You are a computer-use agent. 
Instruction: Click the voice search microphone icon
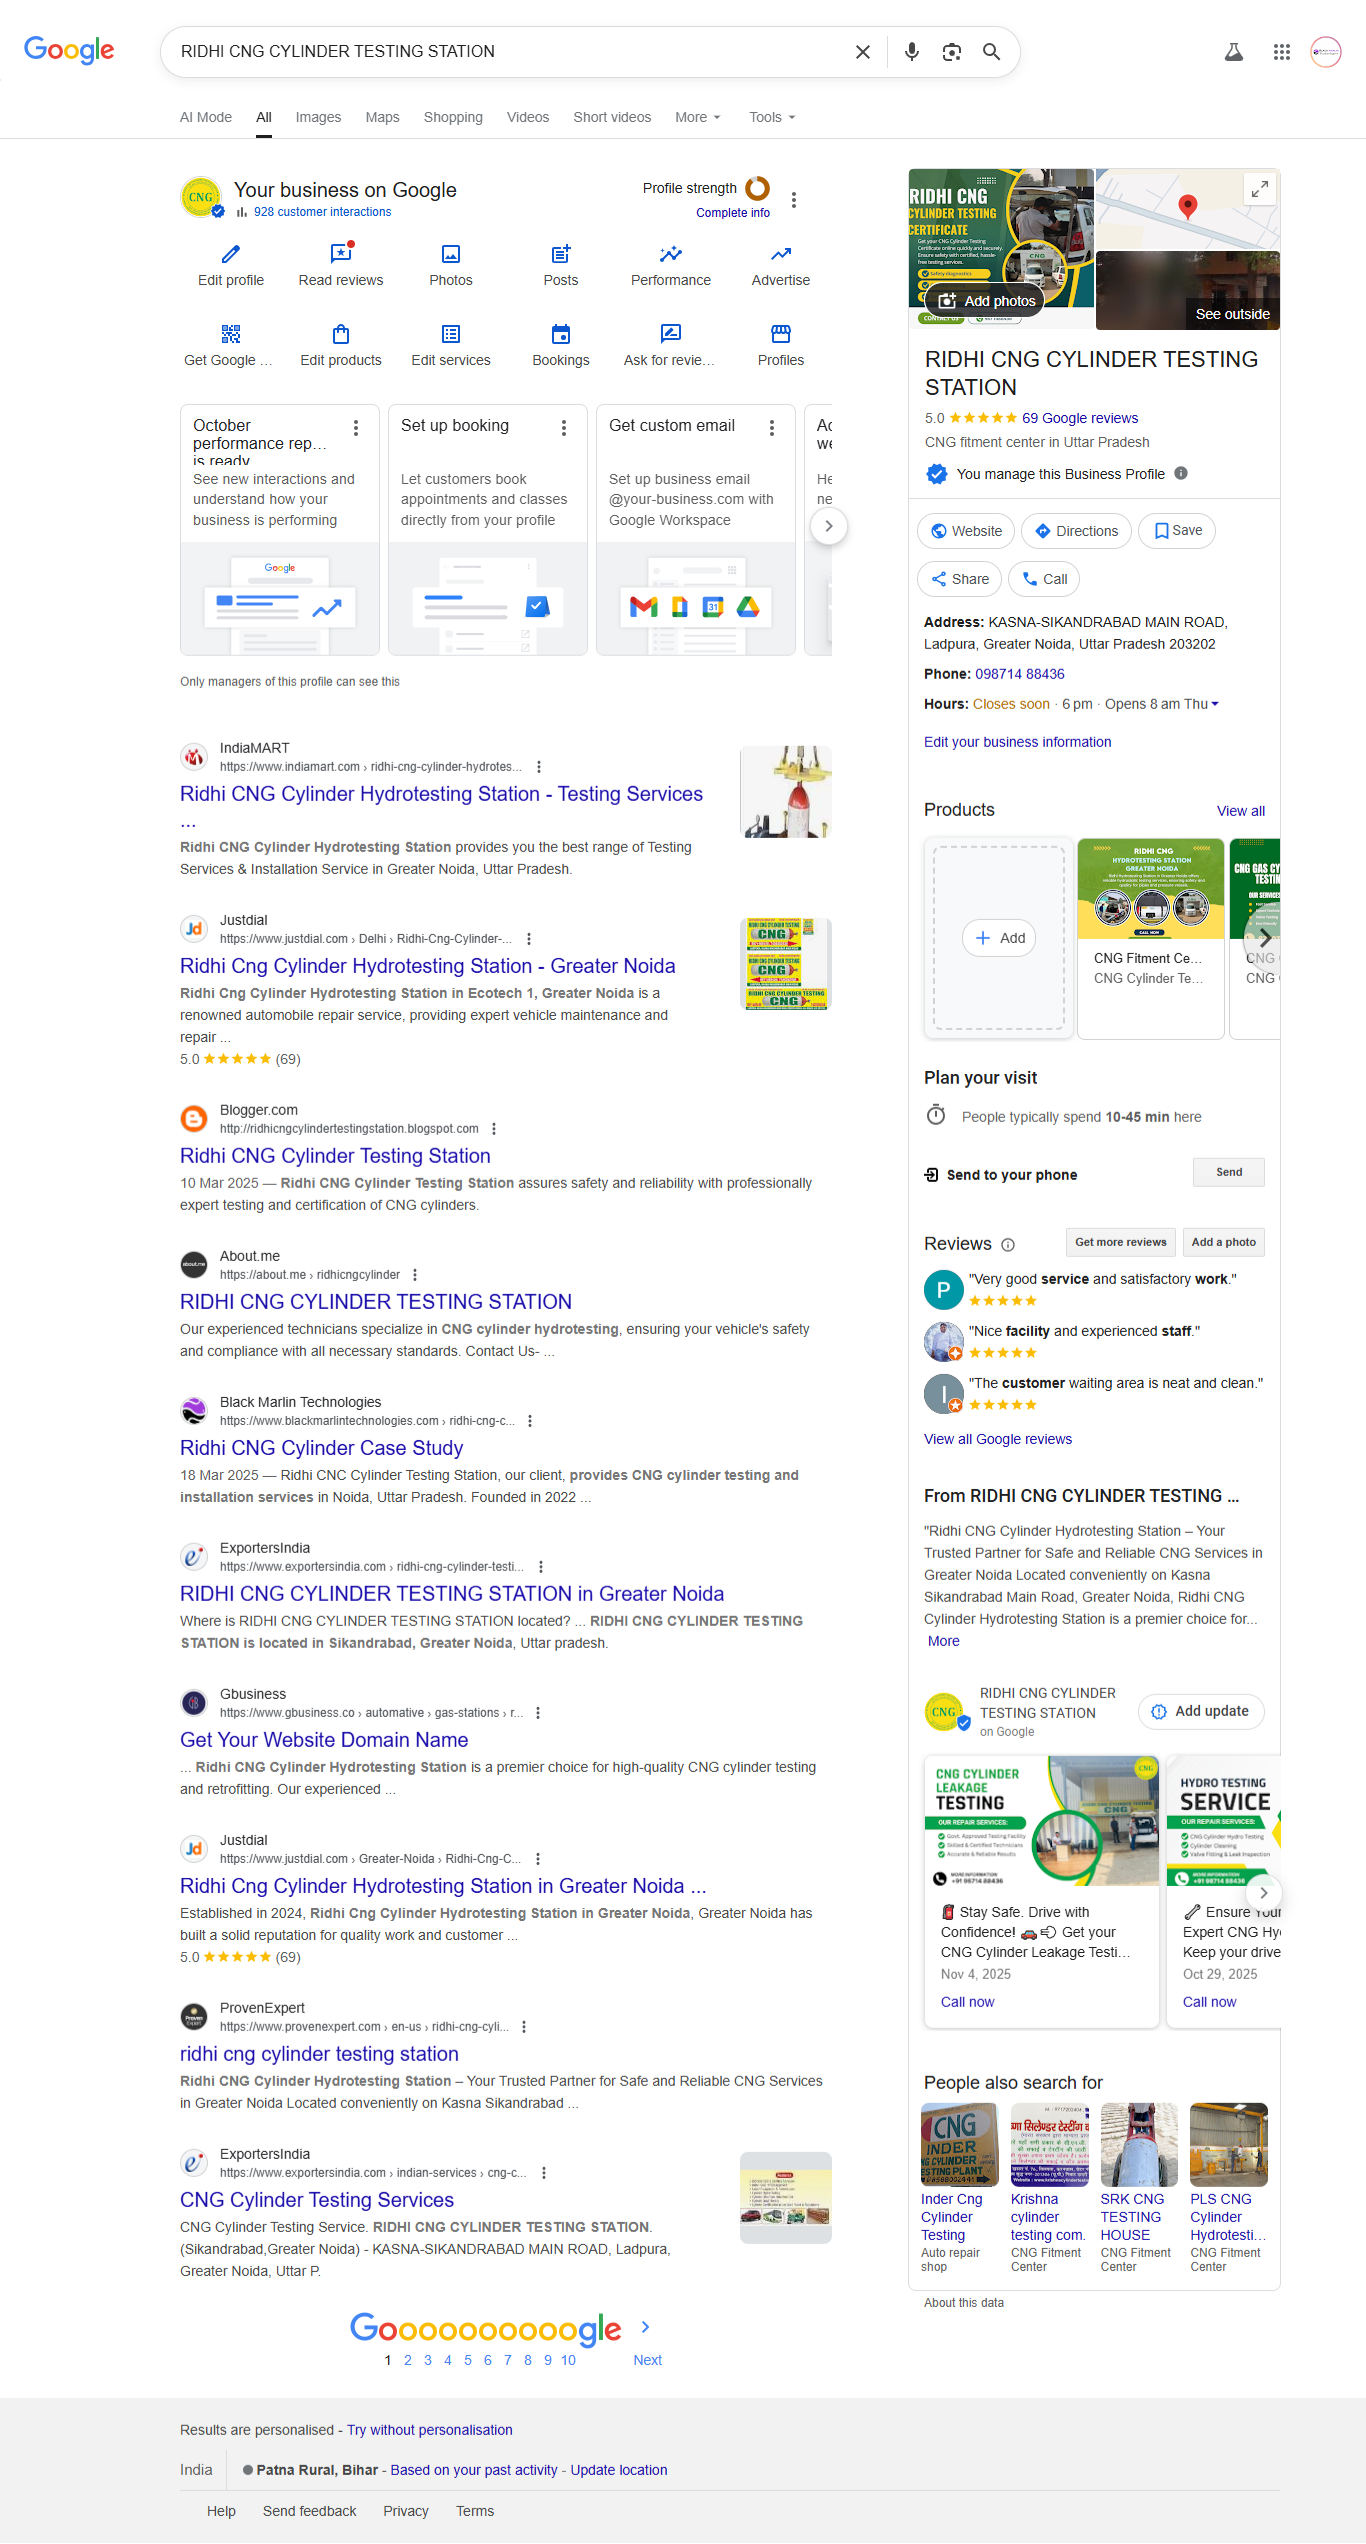pos(911,52)
